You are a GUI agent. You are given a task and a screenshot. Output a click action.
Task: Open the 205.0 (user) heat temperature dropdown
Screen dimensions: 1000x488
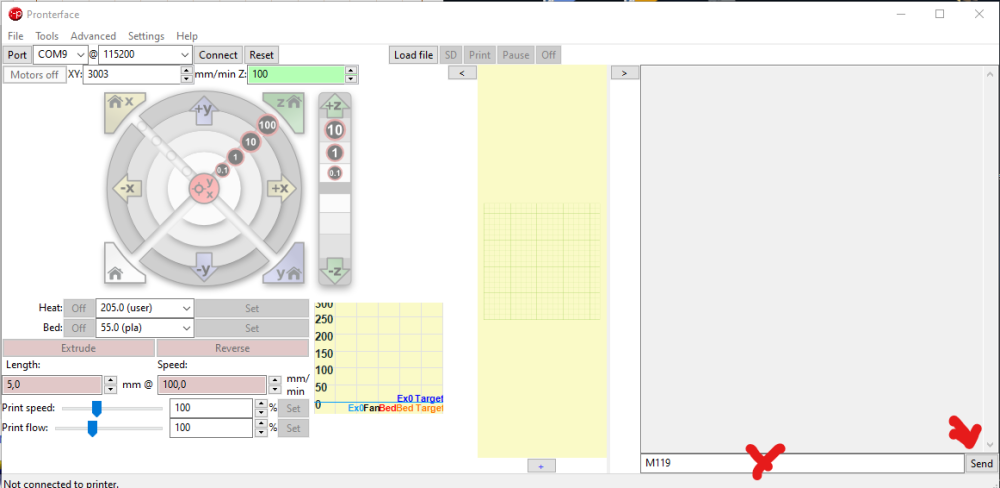click(144, 308)
